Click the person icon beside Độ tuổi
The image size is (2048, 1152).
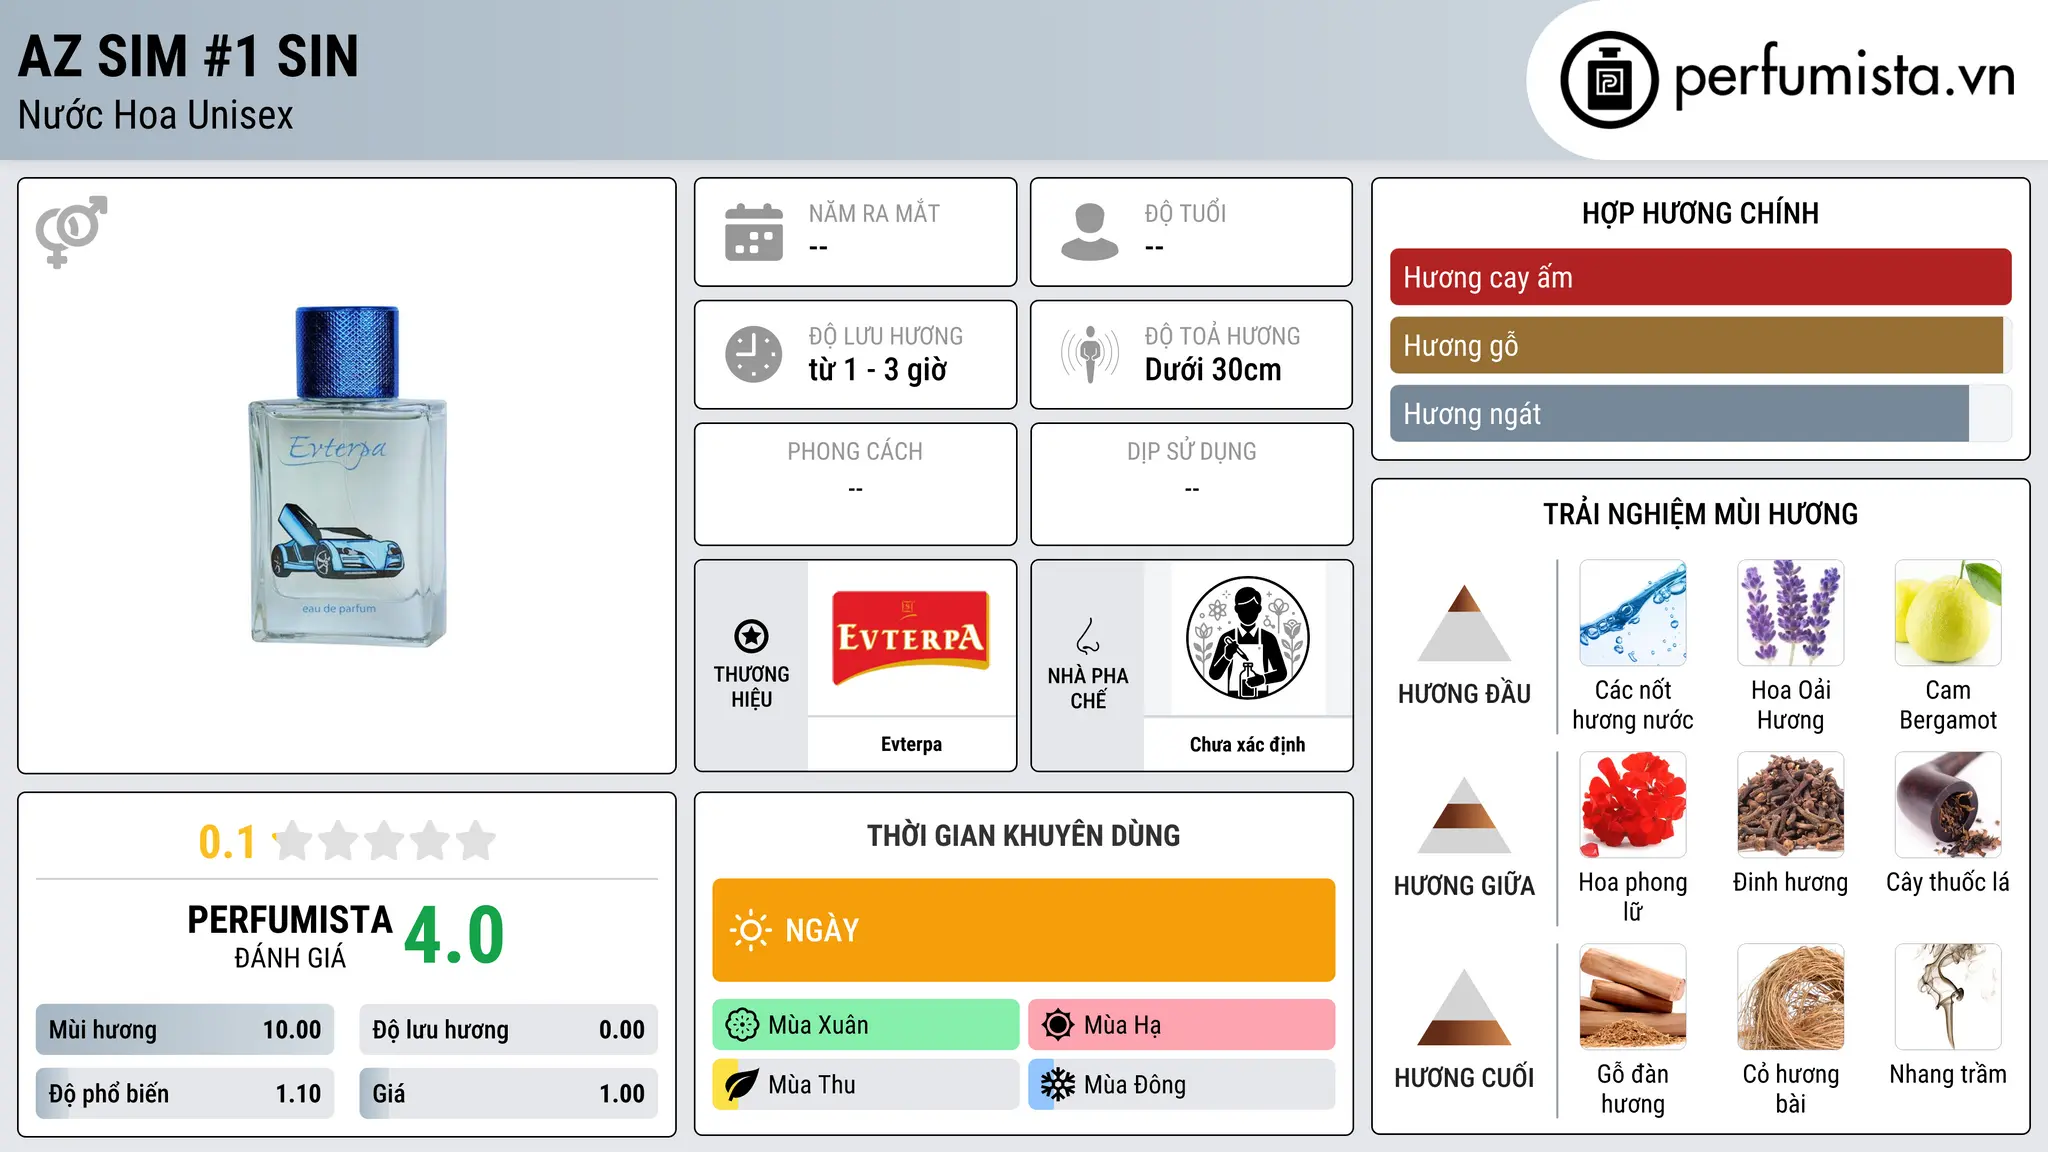click(1090, 232)
